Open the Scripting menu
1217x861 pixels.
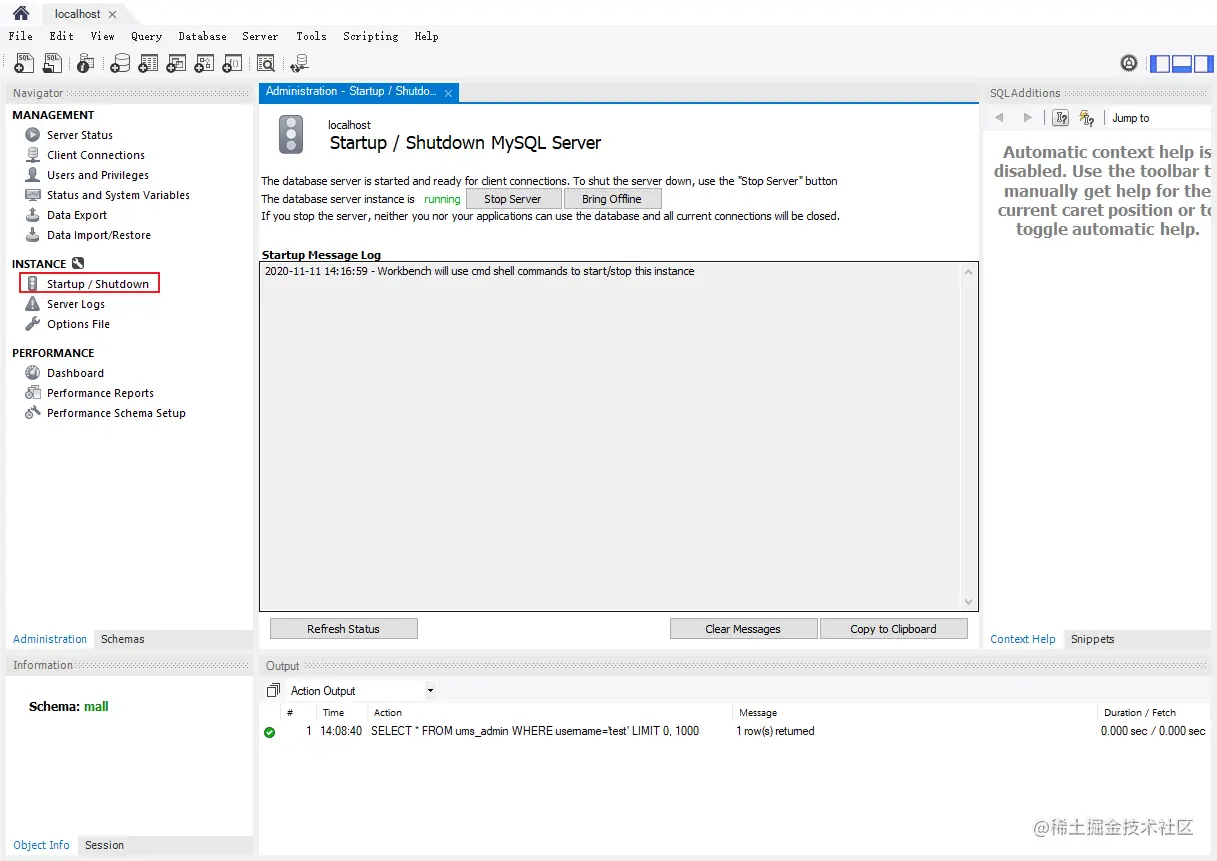tap(370, 36)
